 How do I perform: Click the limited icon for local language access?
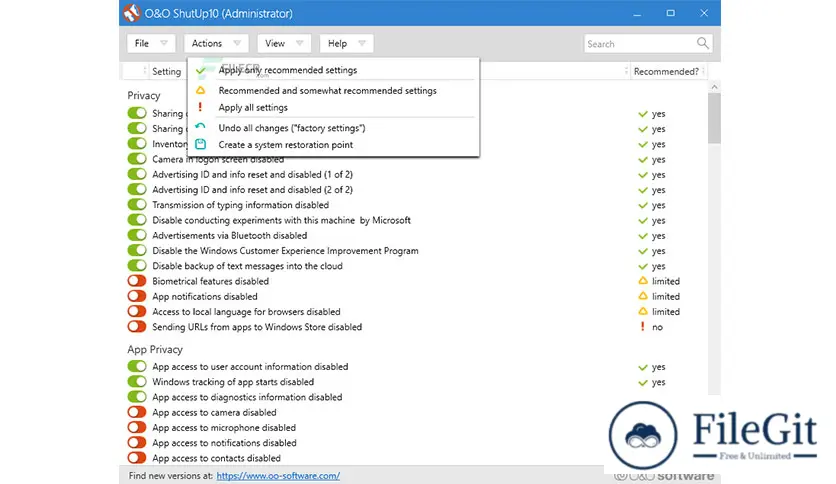[643, 311]
